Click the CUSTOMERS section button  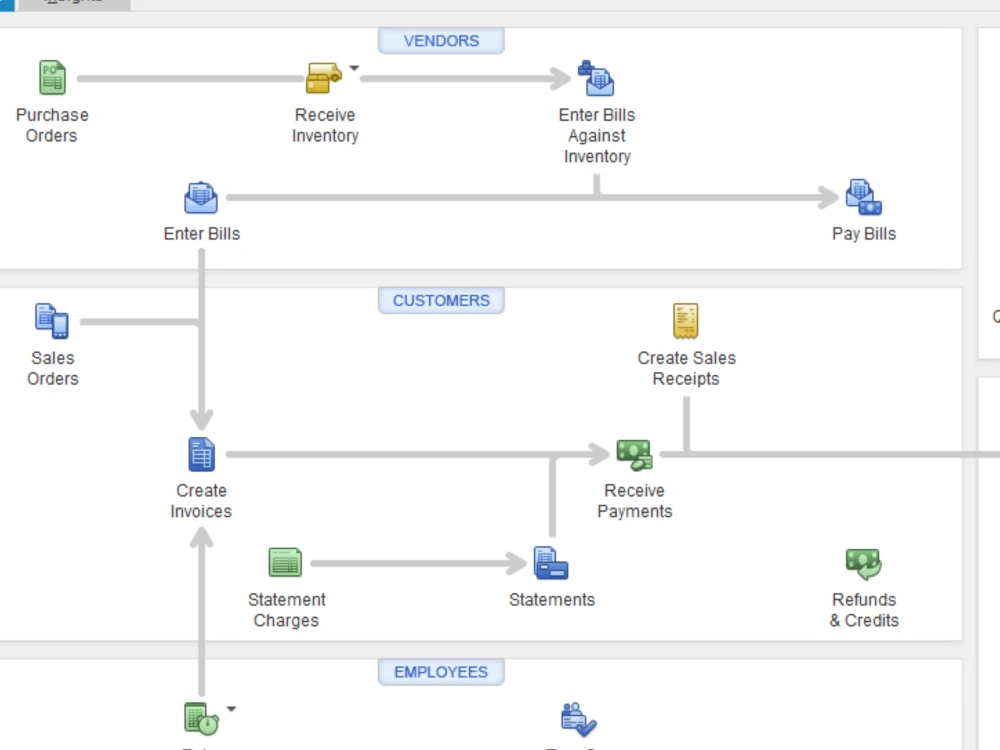[441, 300]
